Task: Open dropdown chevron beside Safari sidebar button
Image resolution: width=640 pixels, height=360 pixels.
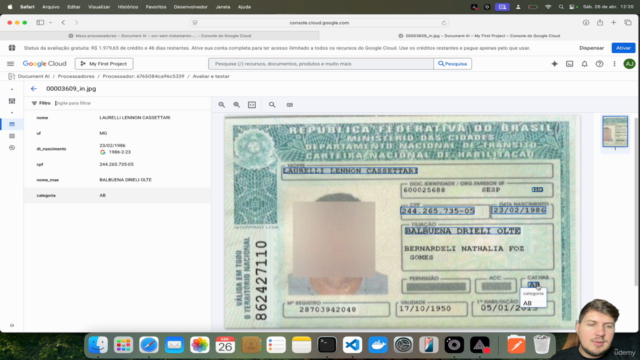Action: click(x=50, y=23)
